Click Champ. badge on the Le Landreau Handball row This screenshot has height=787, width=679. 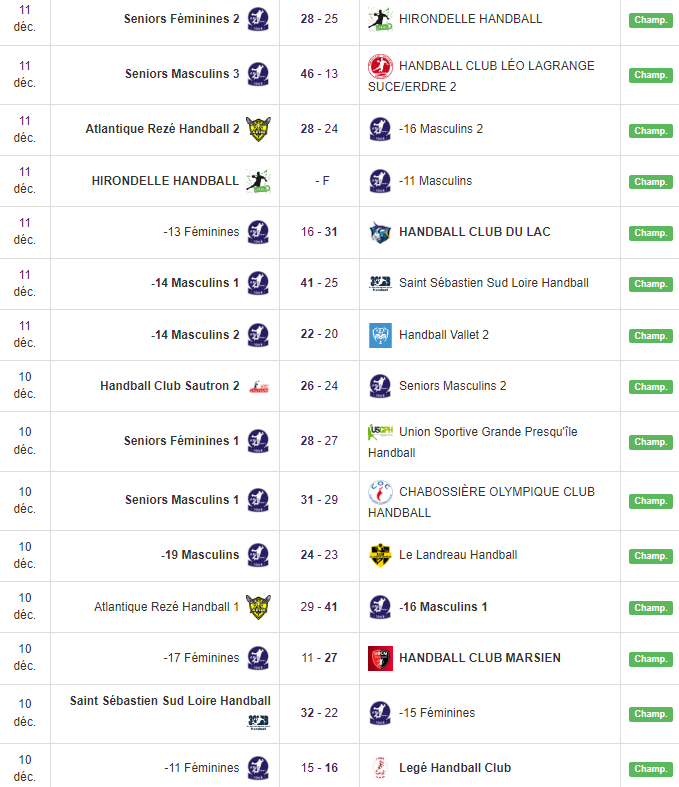tap(650, 556)
